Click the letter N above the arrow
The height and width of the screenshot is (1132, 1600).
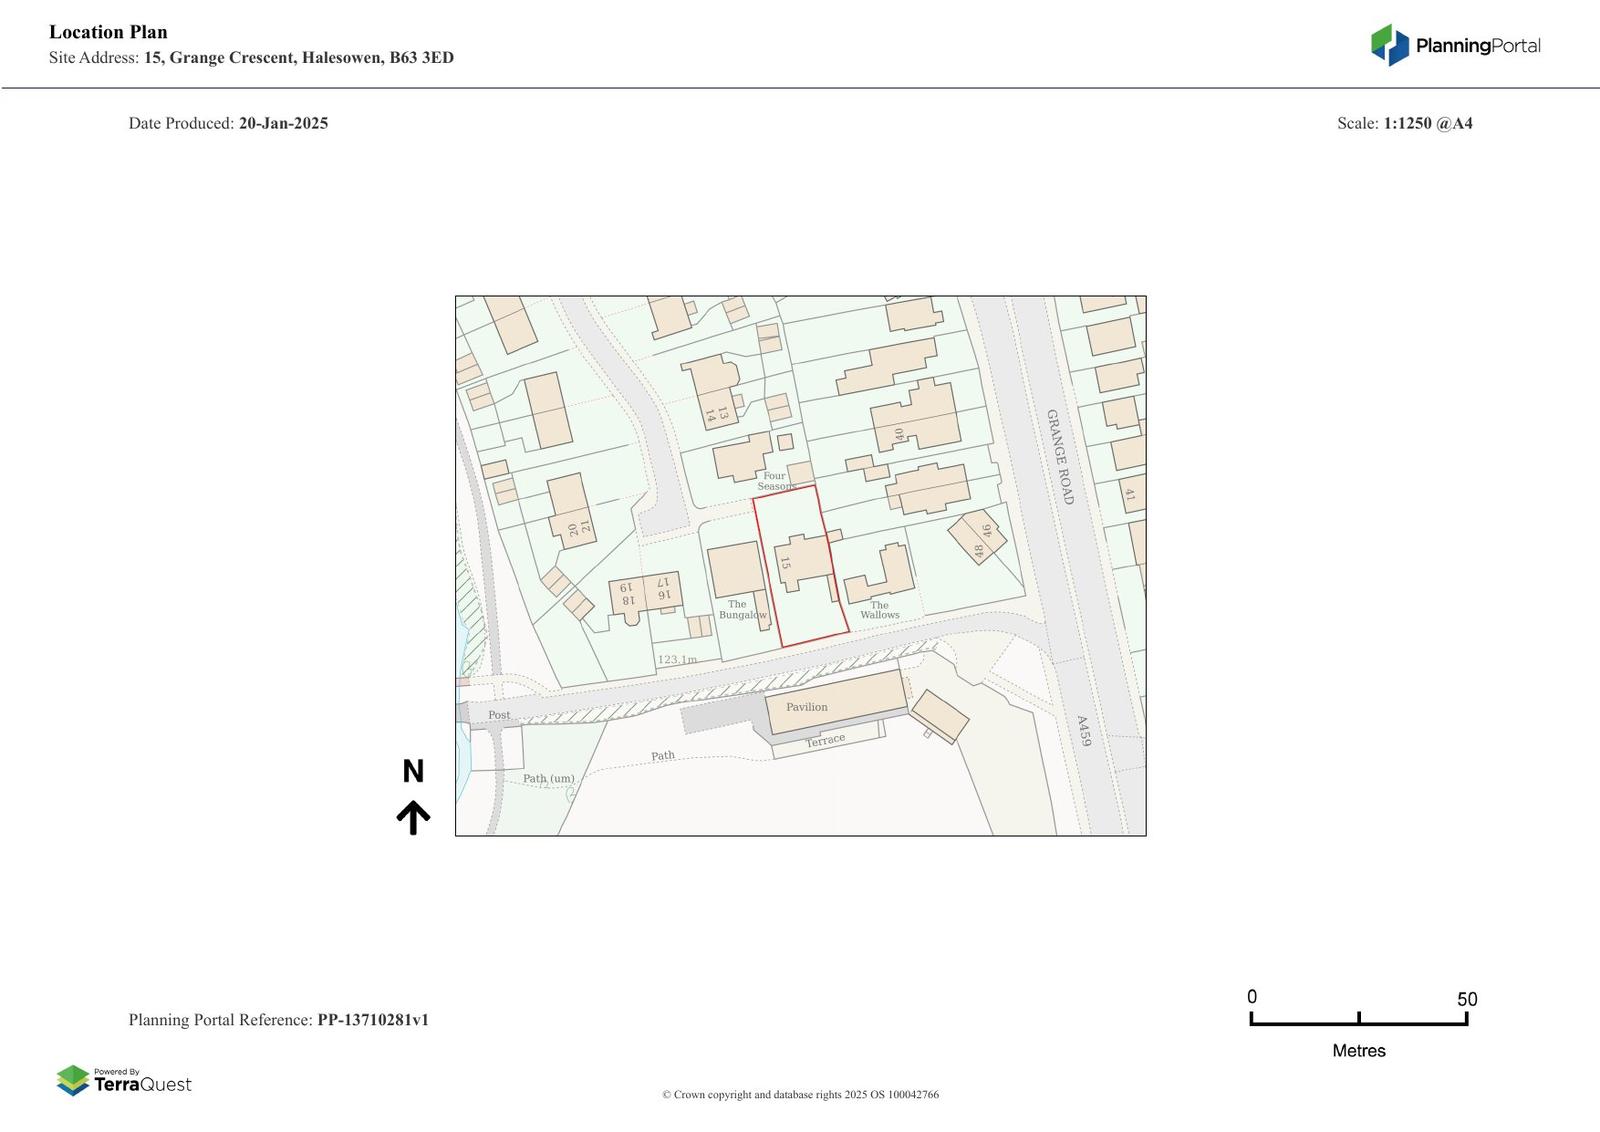pyautogui.click(x=413, y=771)
